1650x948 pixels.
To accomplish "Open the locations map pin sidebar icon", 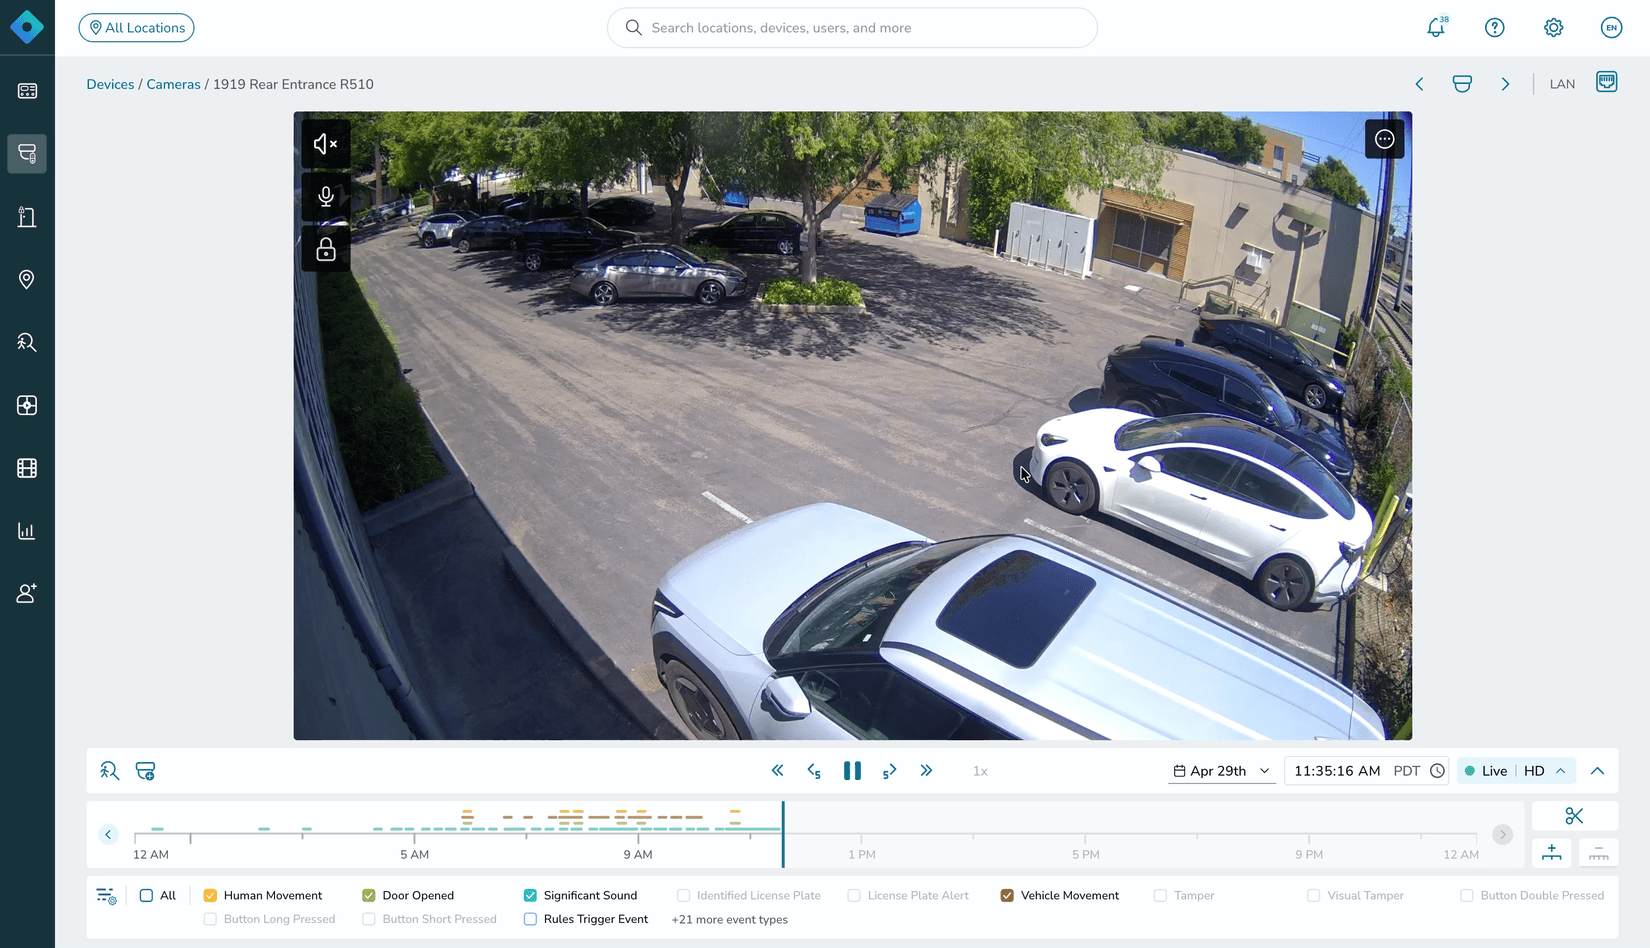I will (x=27, y=279).
